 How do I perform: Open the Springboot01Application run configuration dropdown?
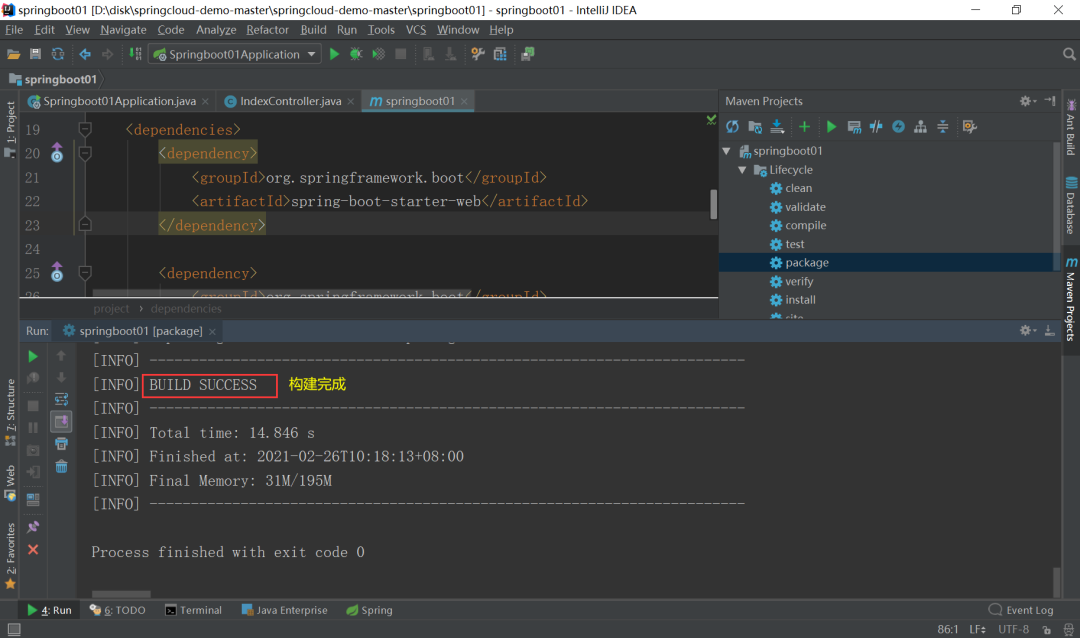(x=235, y=54)
